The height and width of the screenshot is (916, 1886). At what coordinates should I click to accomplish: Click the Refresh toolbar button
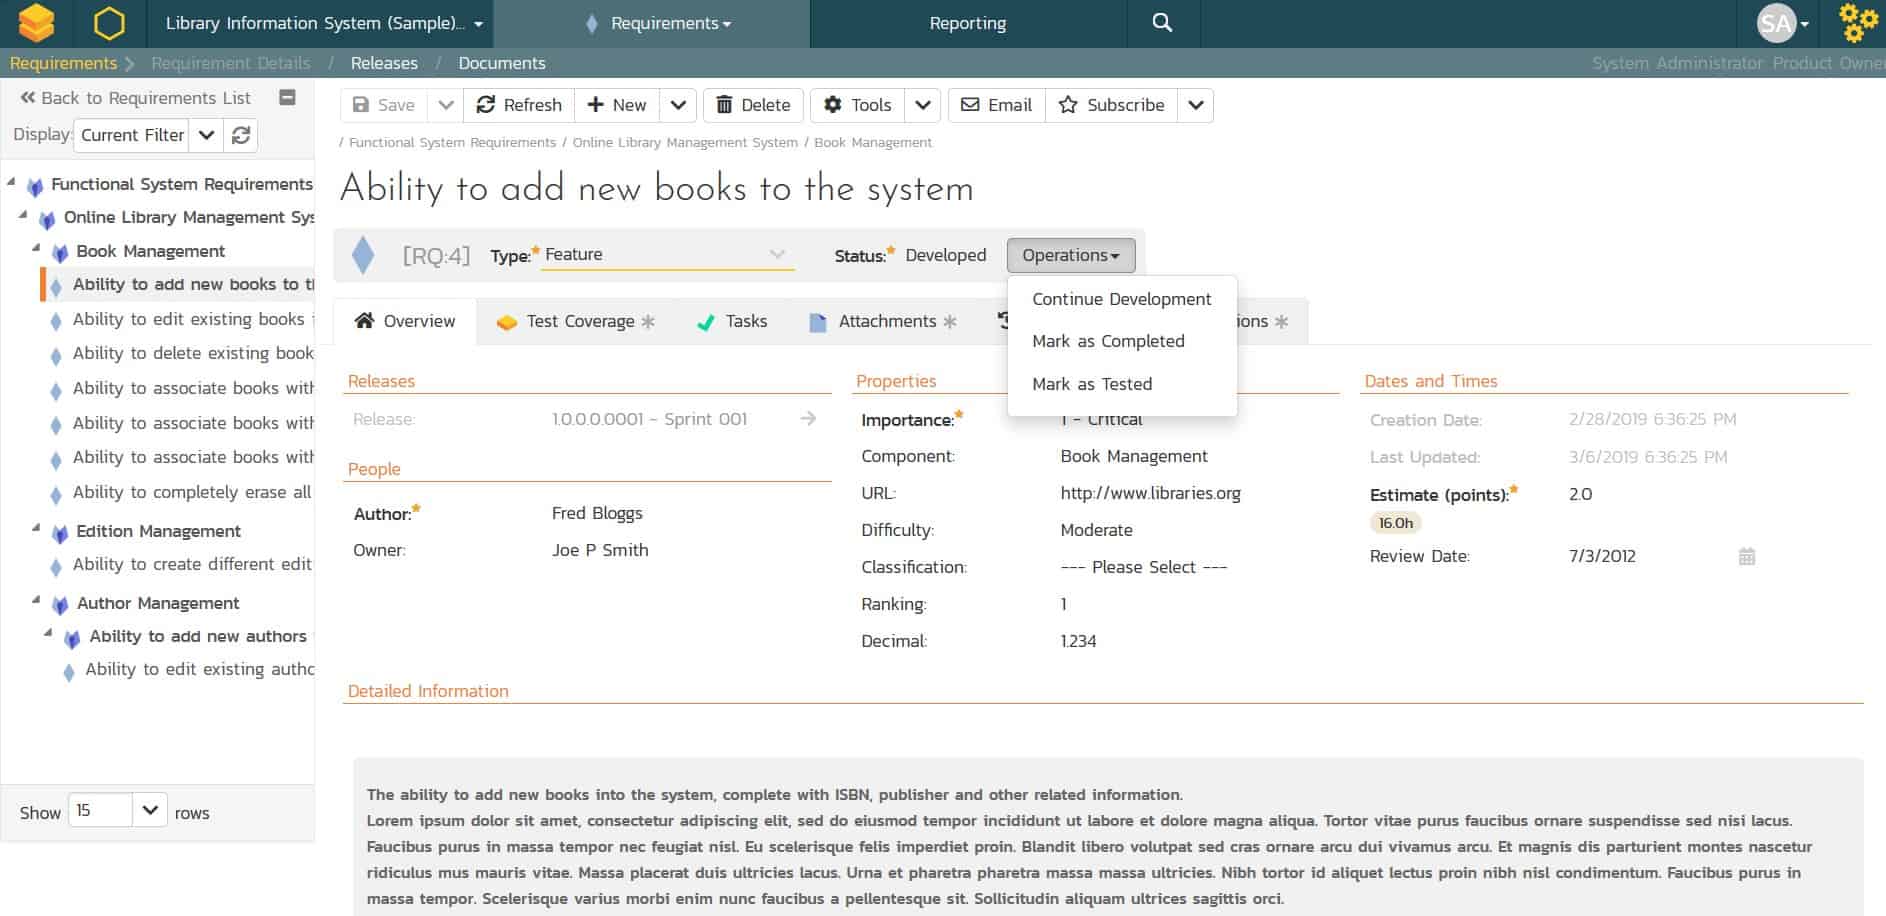[x=519, y=105]
